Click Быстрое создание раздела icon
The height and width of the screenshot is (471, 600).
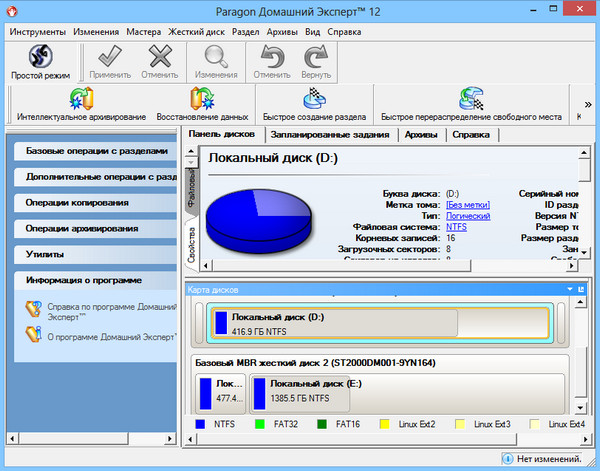316,100
